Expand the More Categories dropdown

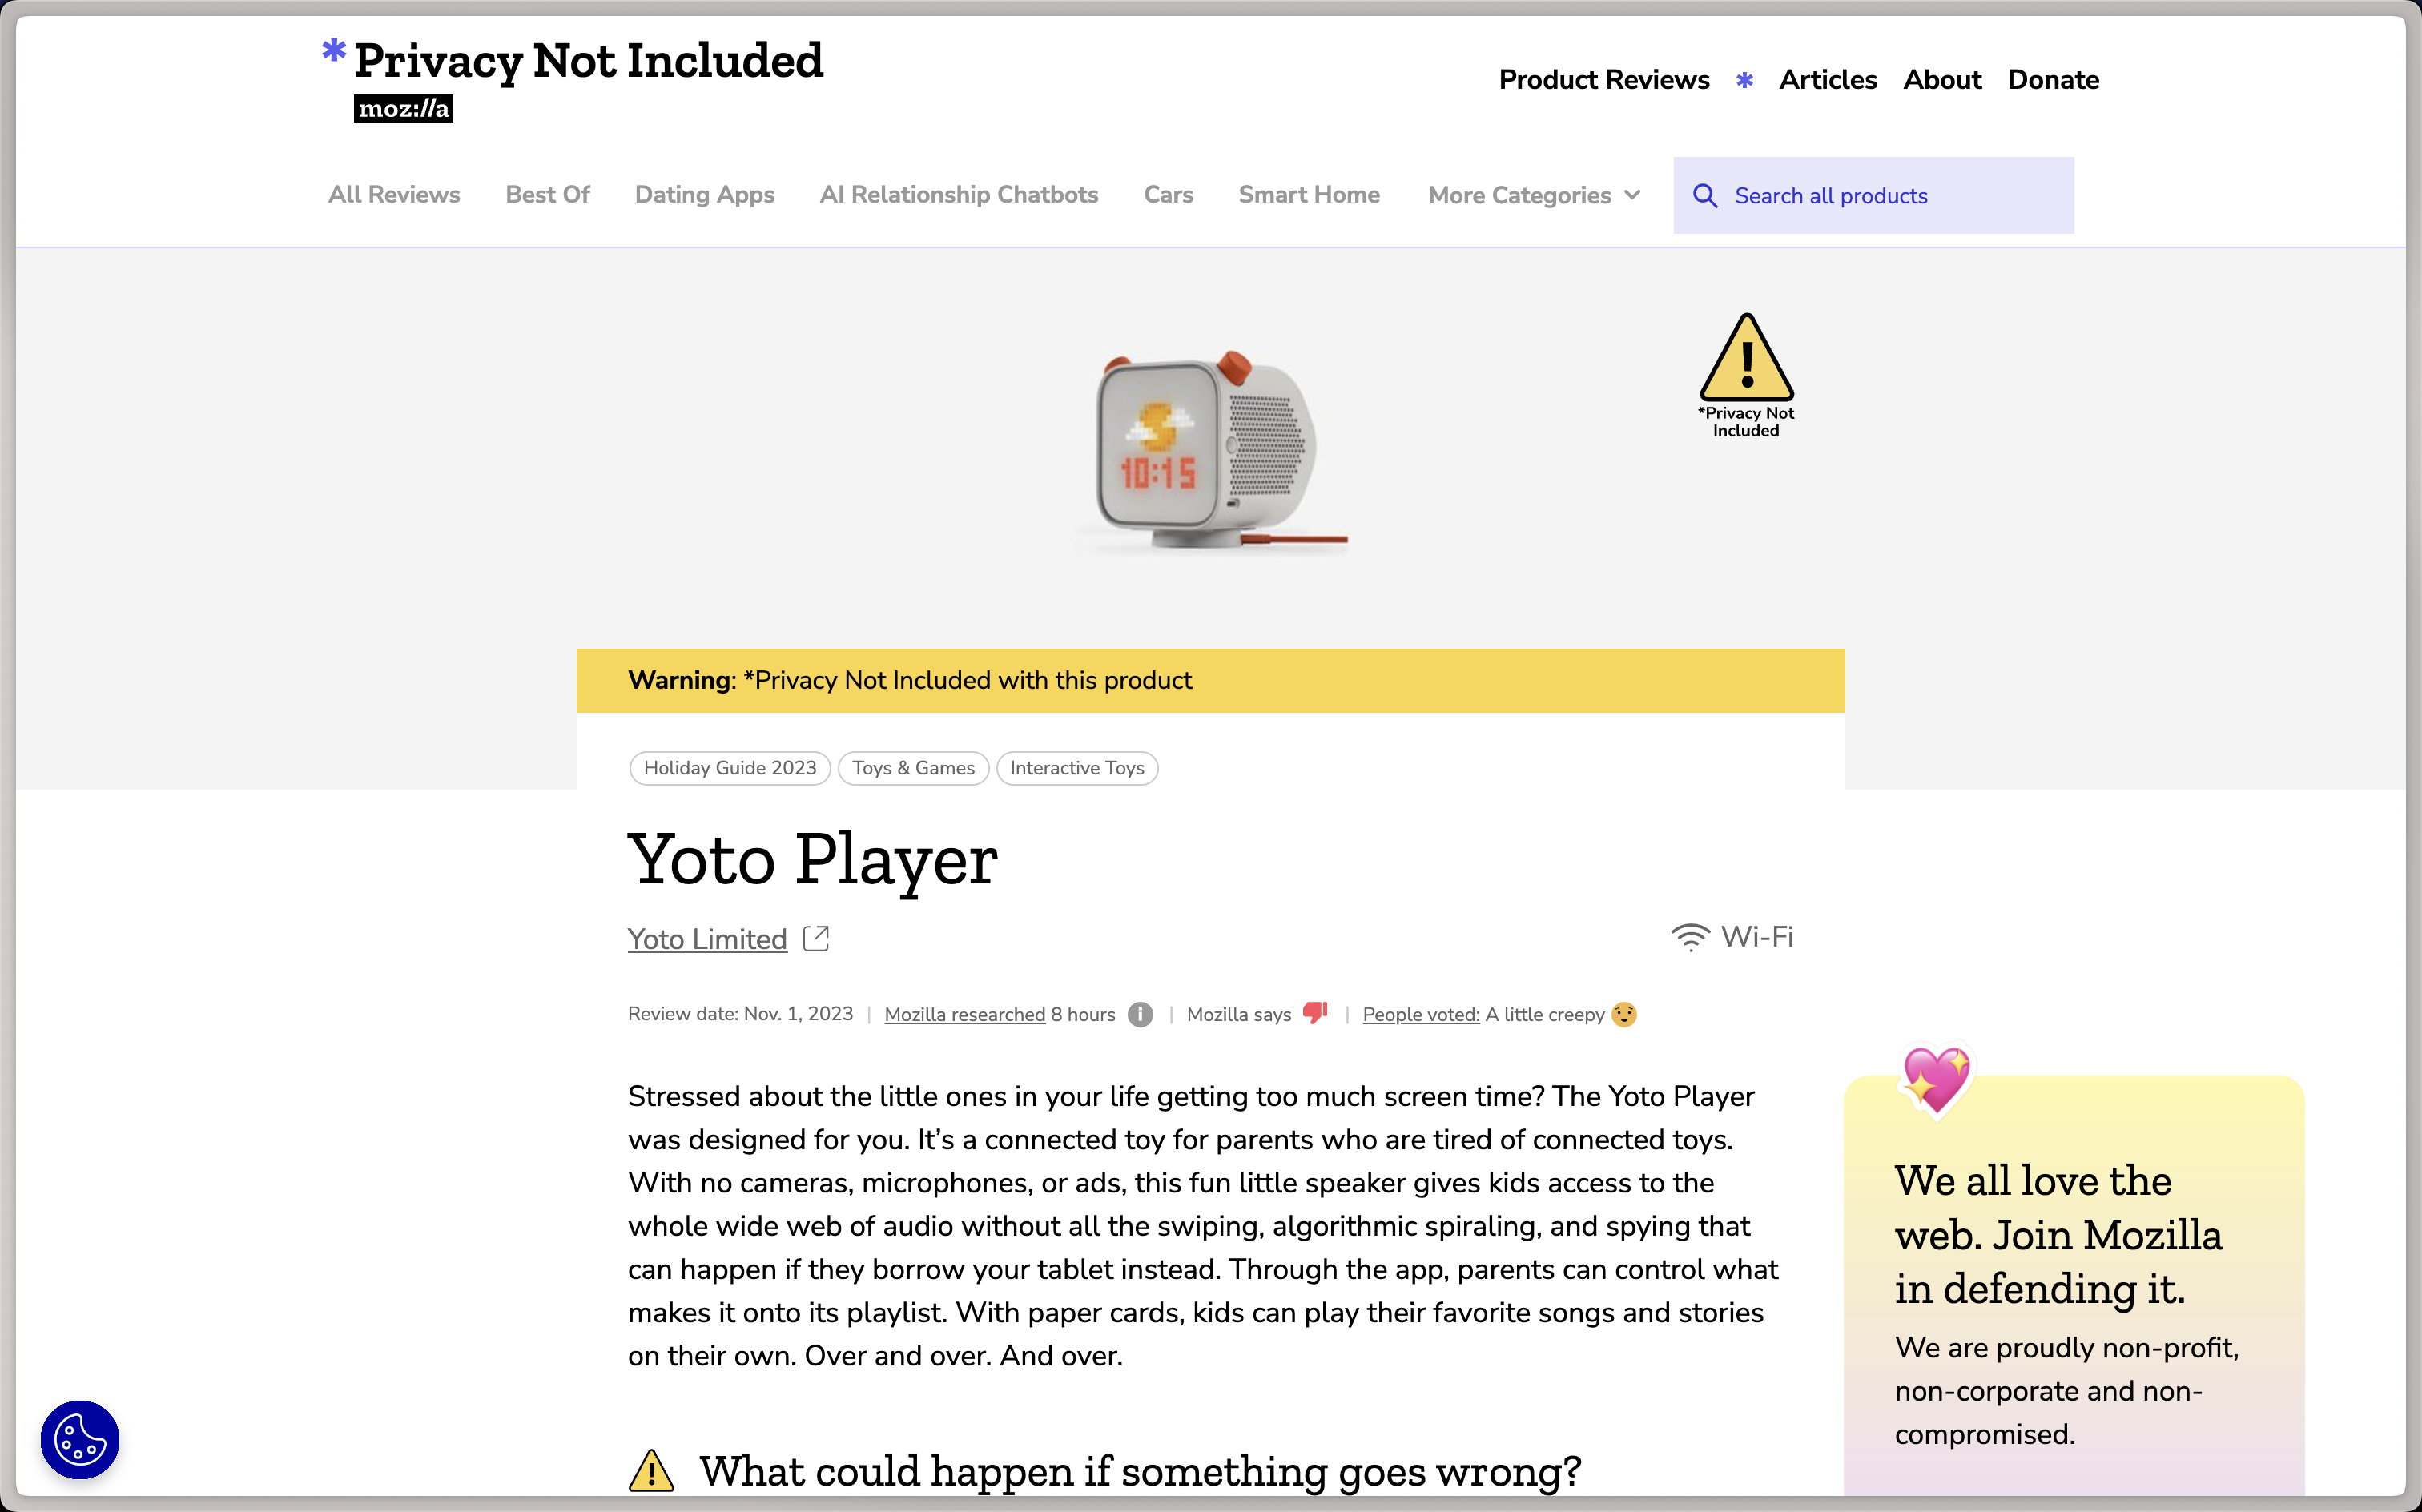pos(1534,195)
